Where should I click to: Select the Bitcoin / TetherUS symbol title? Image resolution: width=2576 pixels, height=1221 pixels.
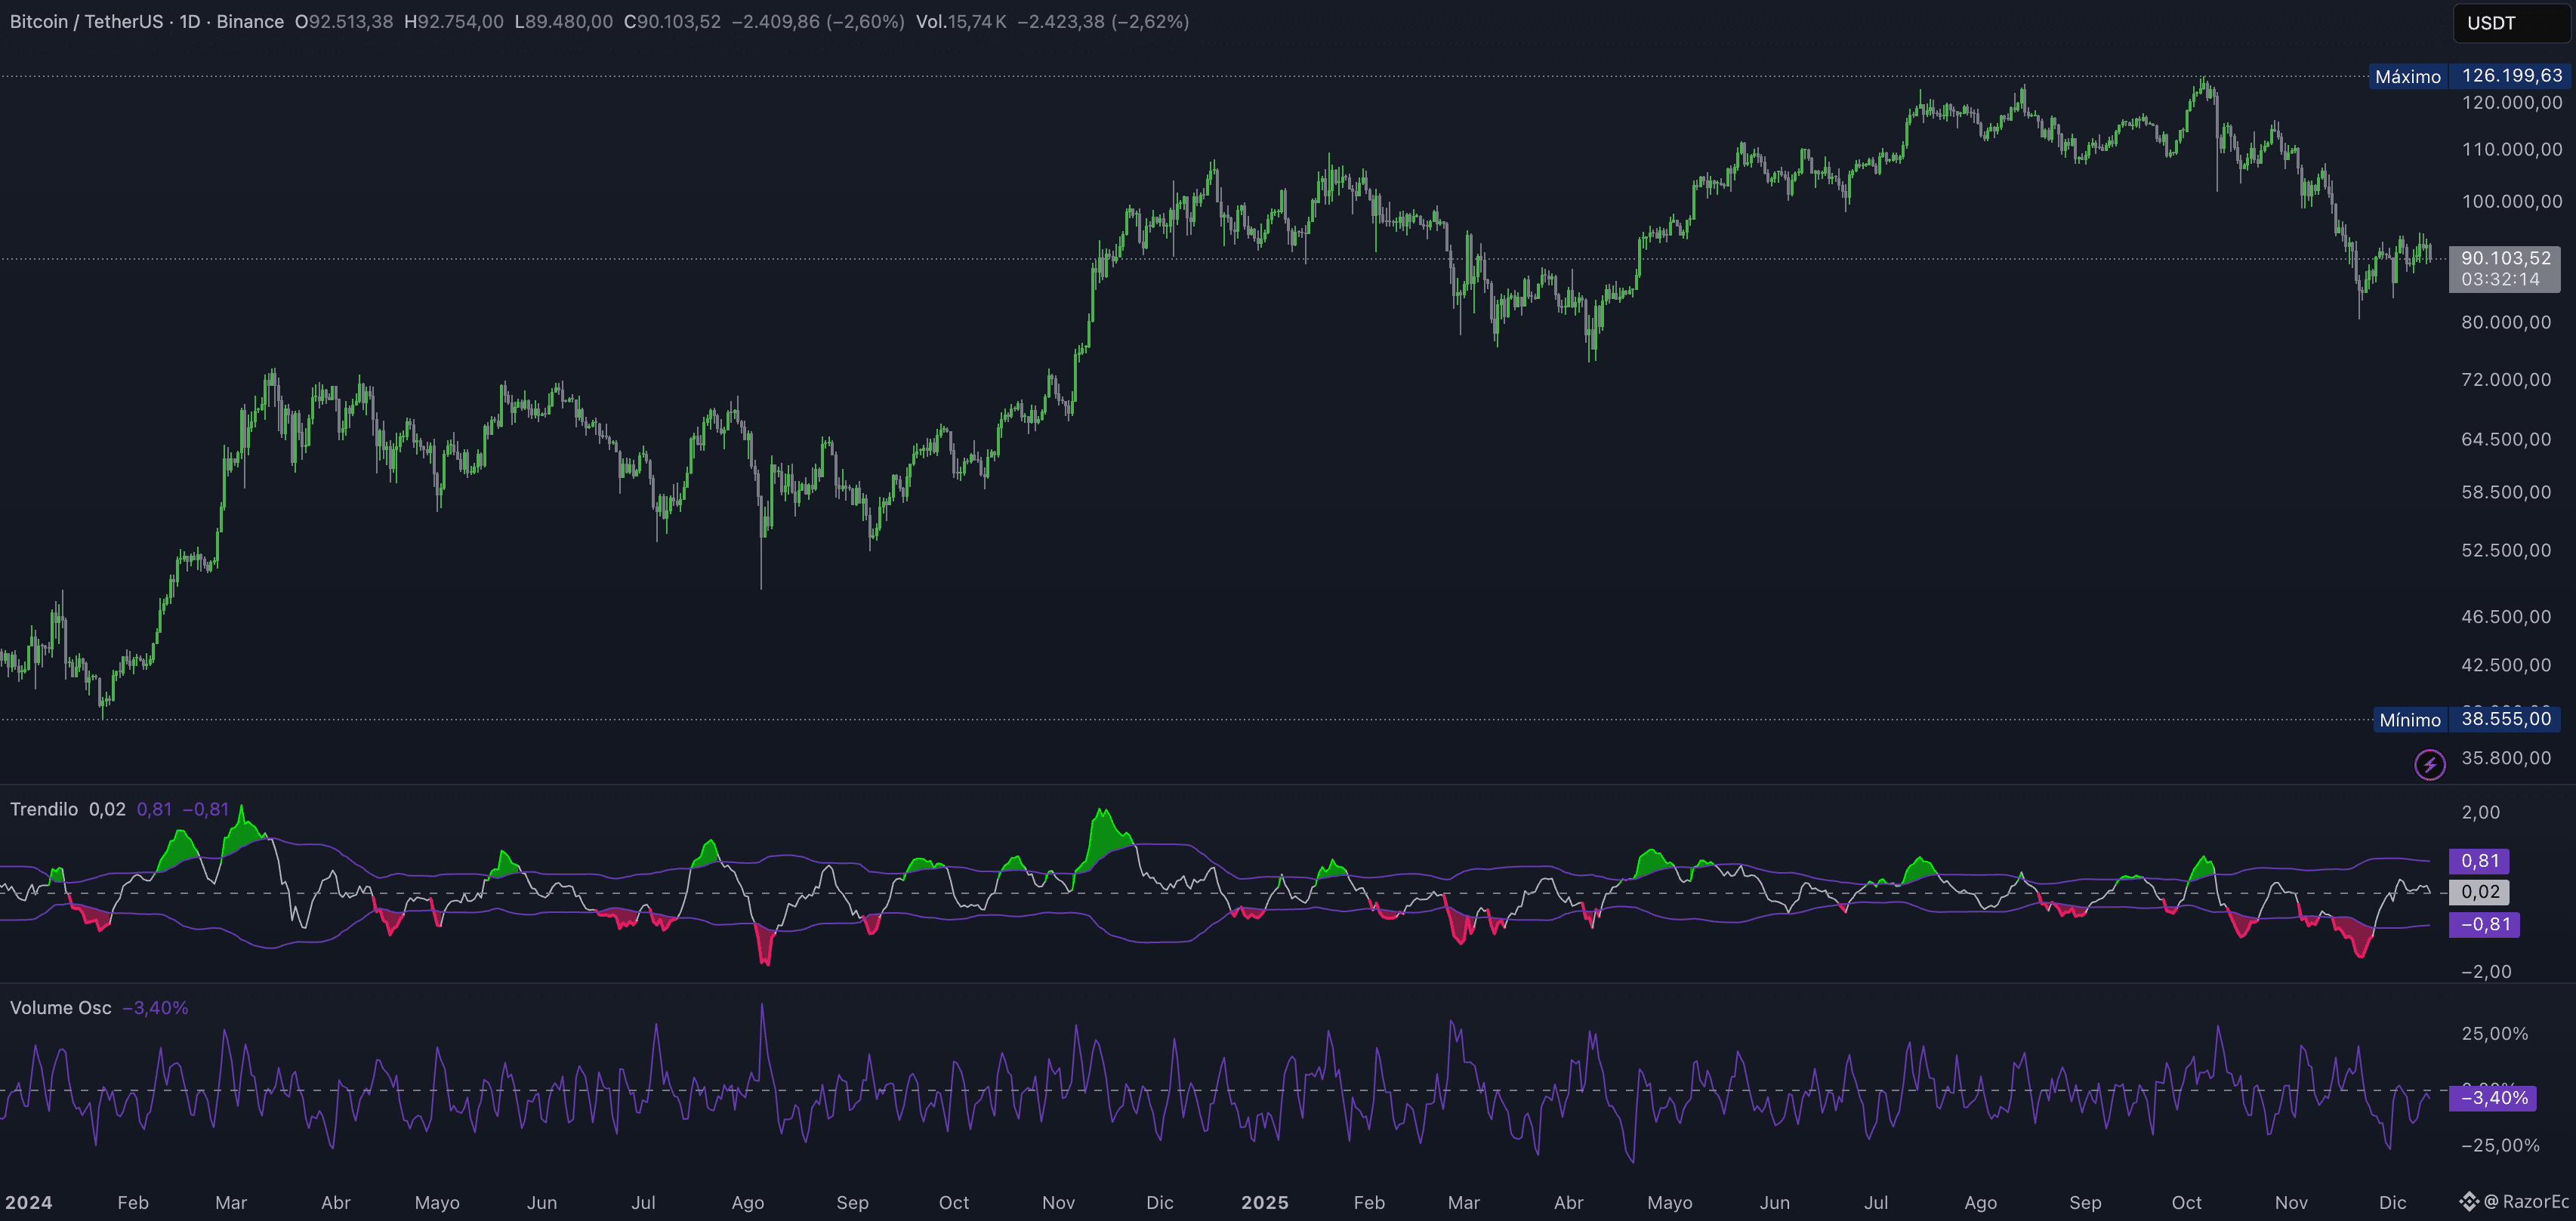(x=88, y=22)
